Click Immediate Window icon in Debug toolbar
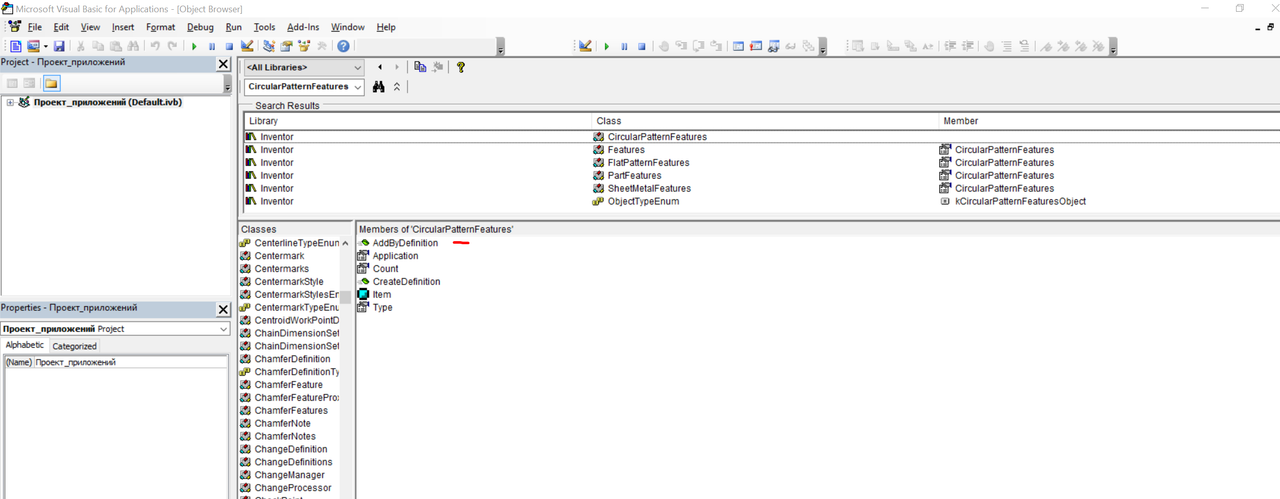Image resolution: width=1280 pixels, height=499 pixels. (756, 46)
